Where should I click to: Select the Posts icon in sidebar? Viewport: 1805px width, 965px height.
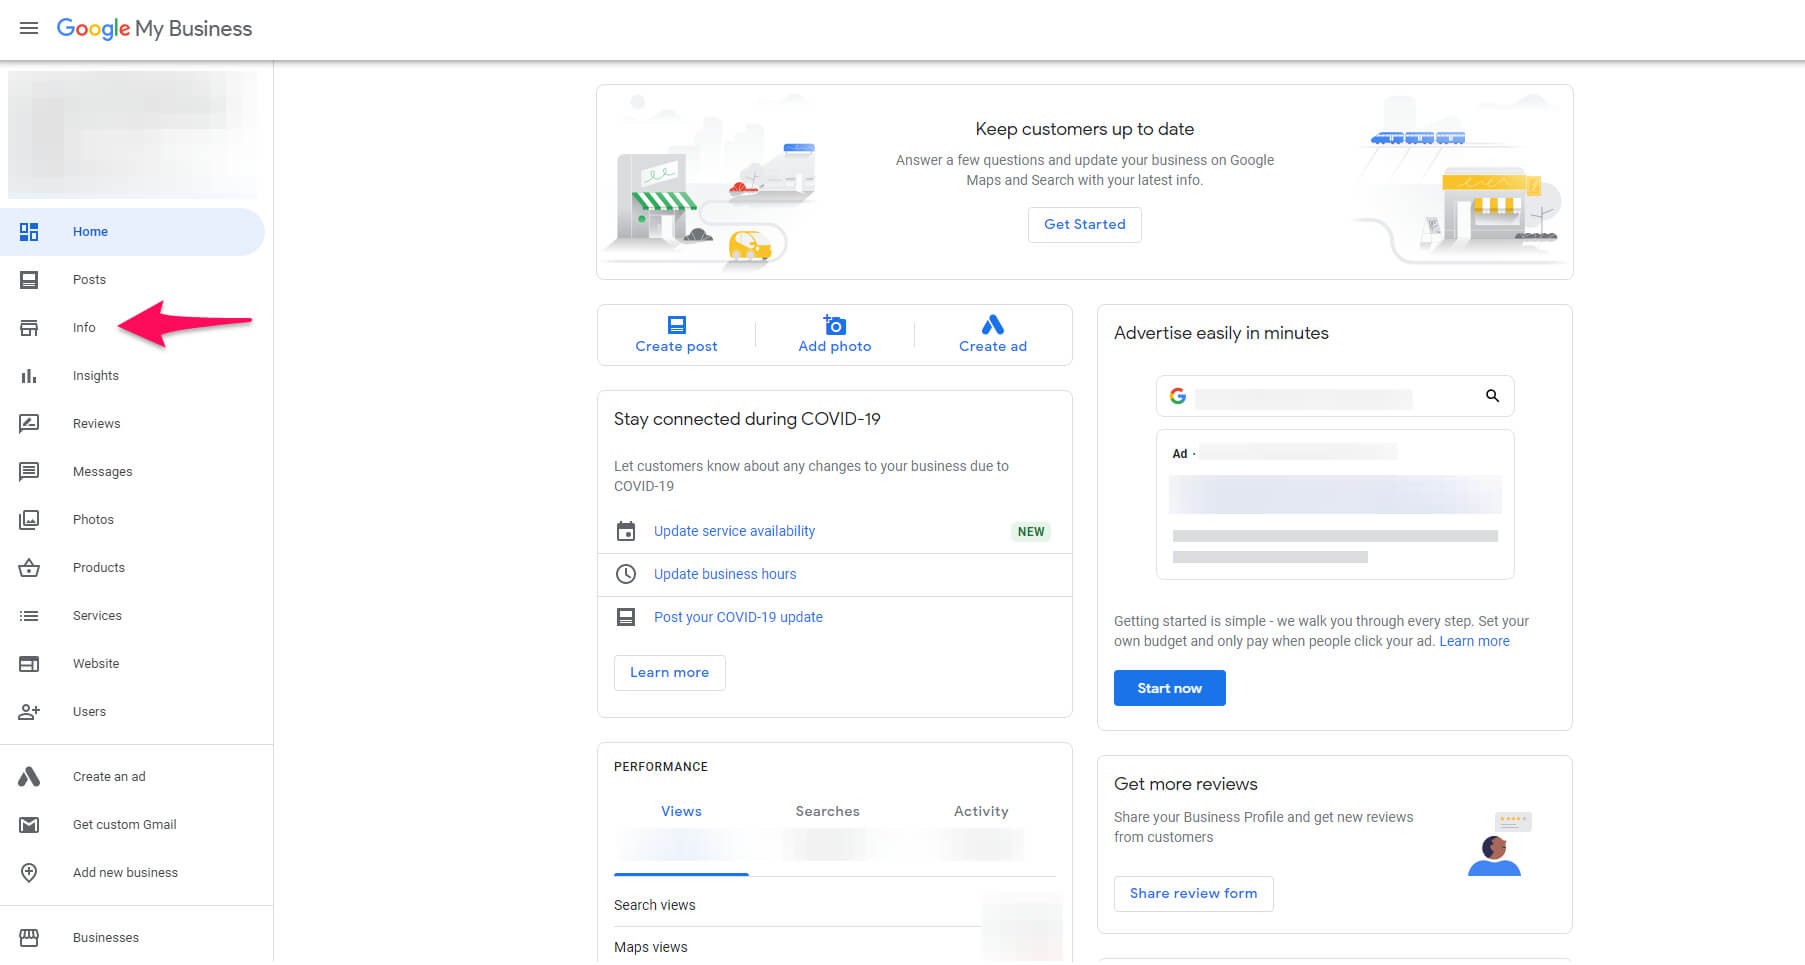point(29,279)
